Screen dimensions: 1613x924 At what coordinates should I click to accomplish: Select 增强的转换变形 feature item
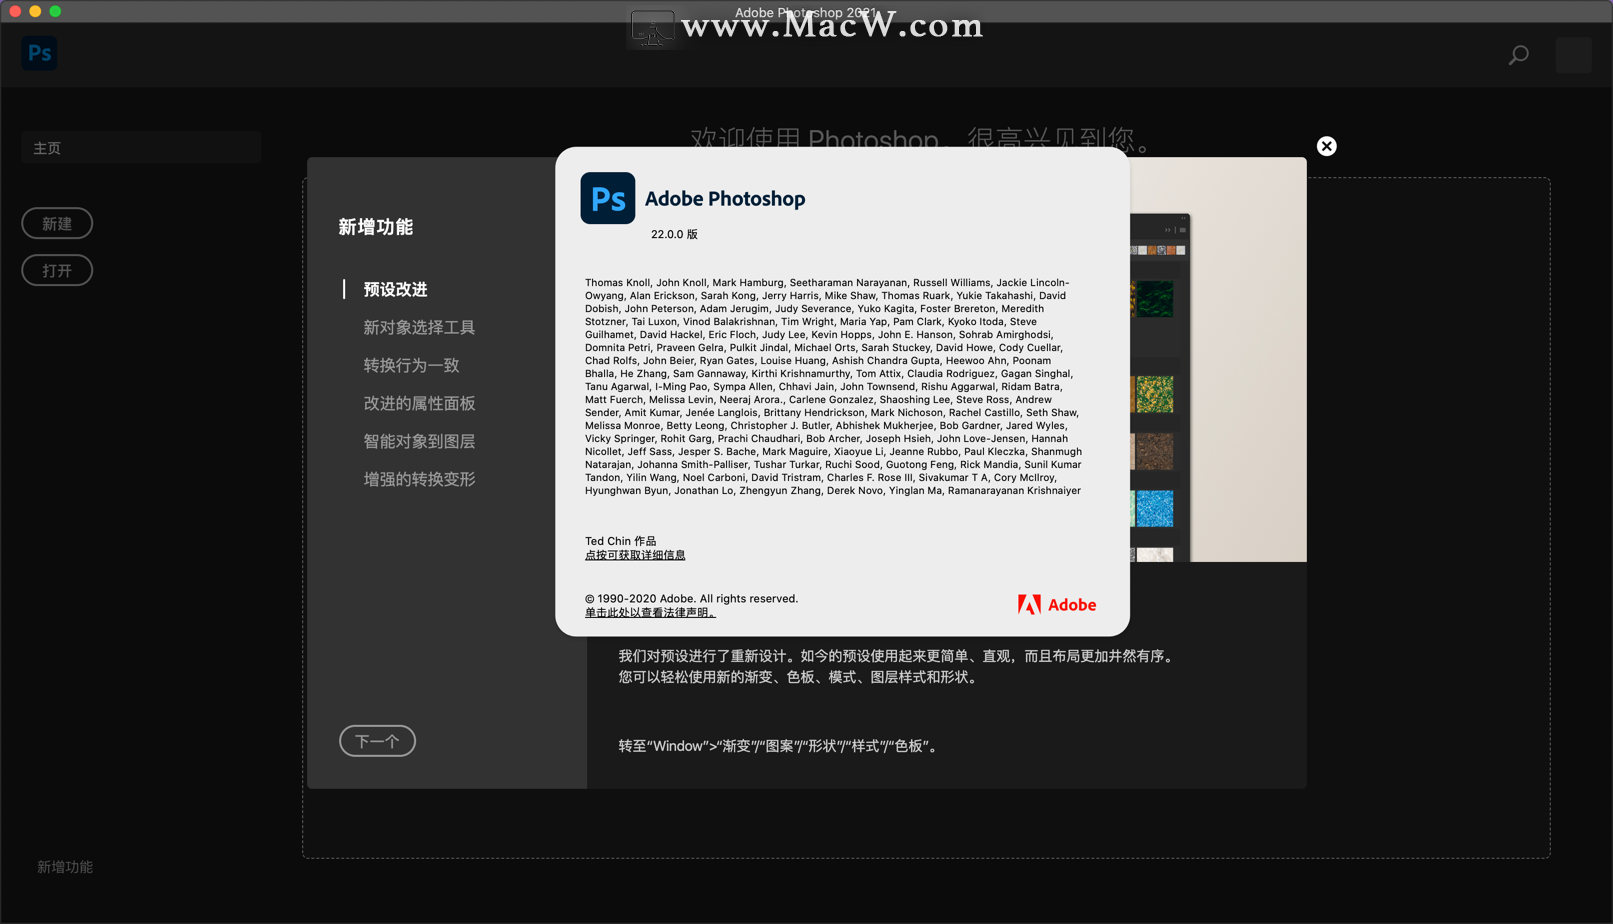pyautogui.click(x=419, y=479)
